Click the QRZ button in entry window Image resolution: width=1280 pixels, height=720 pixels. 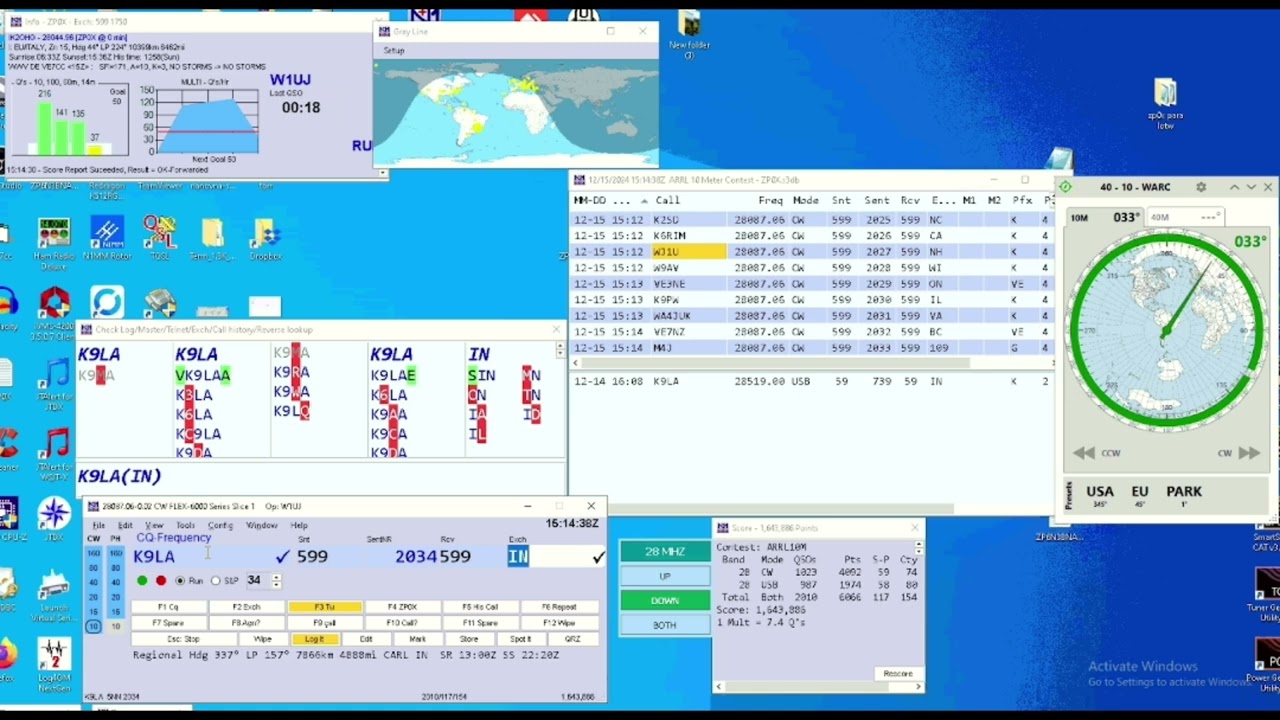click(x=572, y=639)
